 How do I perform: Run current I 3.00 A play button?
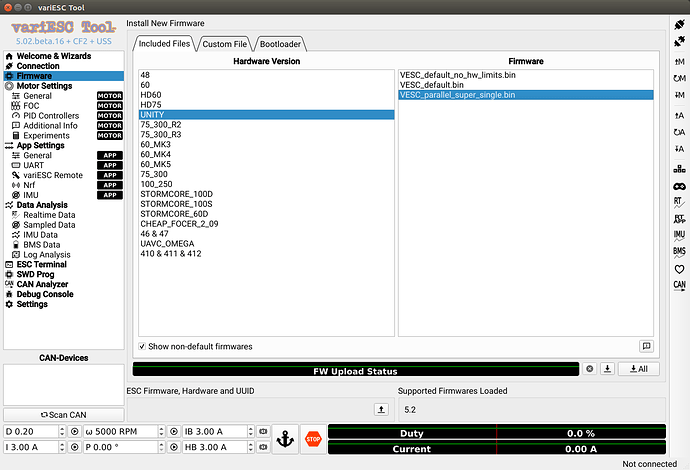coord(74,447)
